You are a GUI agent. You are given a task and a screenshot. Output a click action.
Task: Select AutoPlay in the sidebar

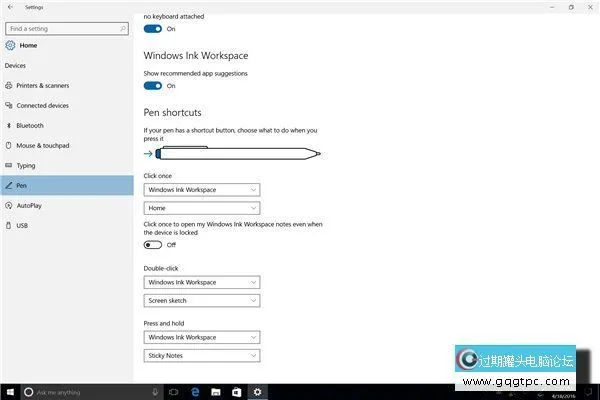pos(28,205)
